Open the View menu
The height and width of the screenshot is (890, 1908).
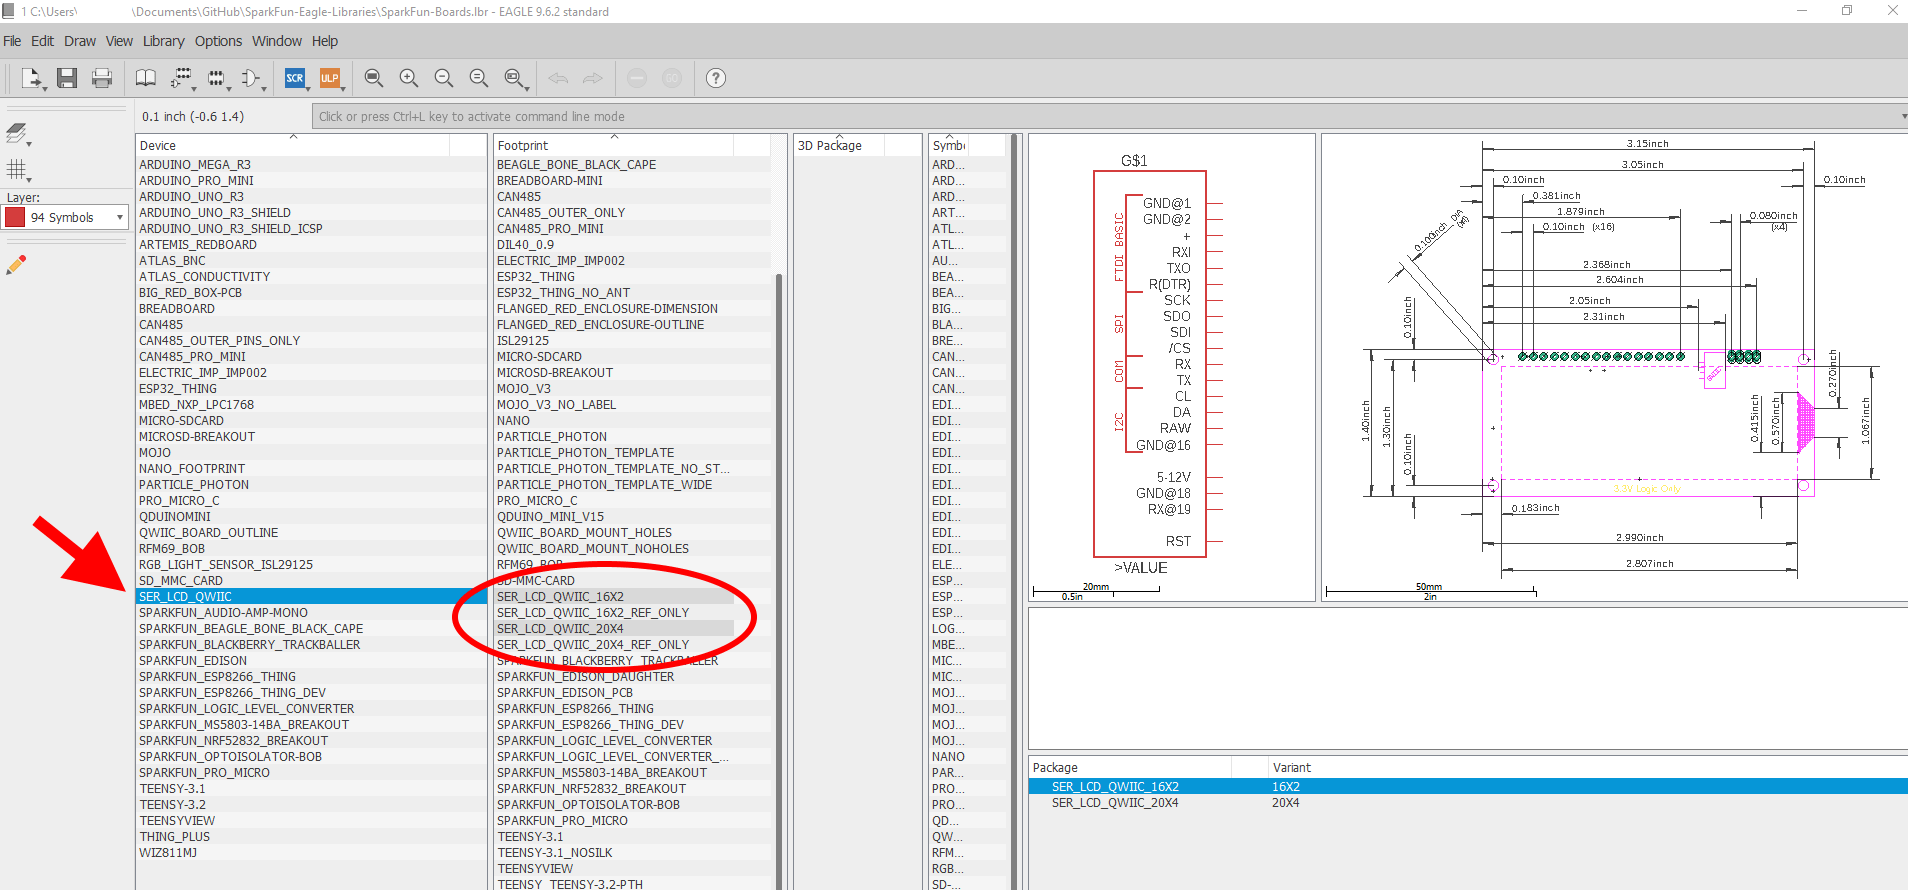(119, 41)
